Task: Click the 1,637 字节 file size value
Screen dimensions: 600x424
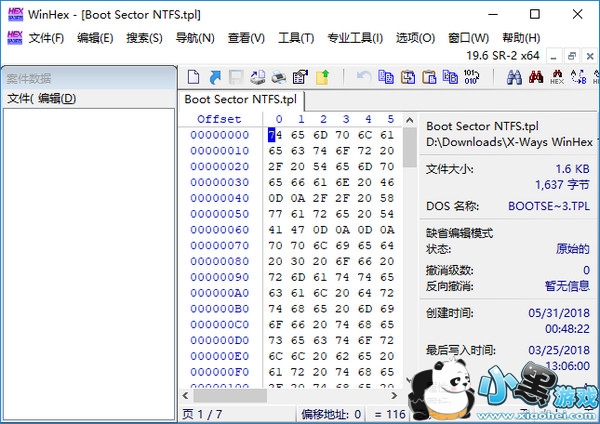Action: (562, 185)
